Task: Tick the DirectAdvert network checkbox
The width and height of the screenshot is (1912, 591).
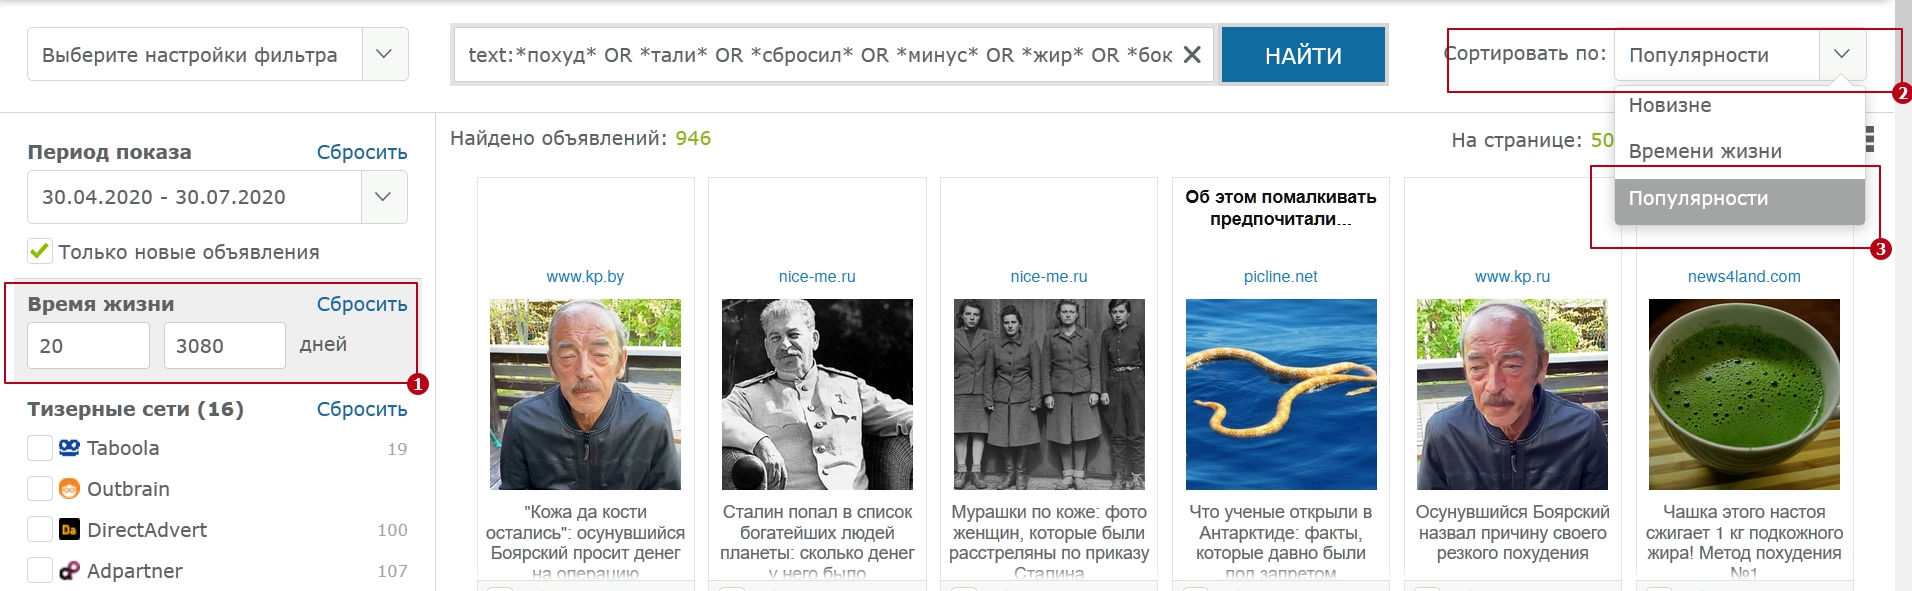Action: 40,530
